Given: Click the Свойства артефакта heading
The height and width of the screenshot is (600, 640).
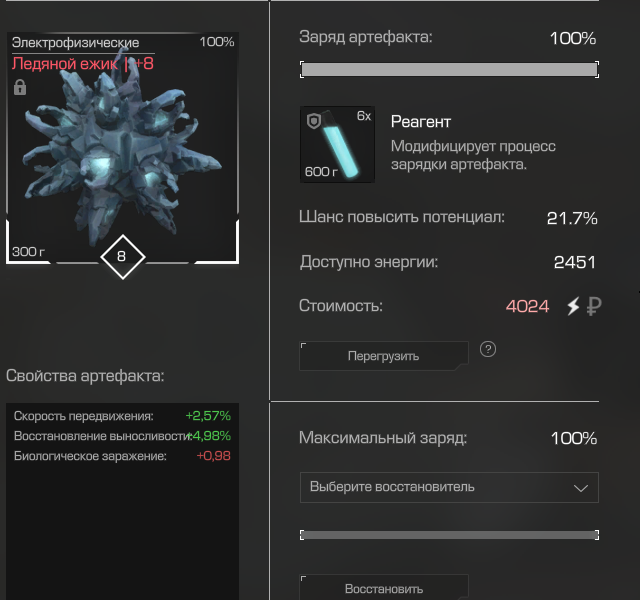Looking at the screenshot, I should click(85, 376).
